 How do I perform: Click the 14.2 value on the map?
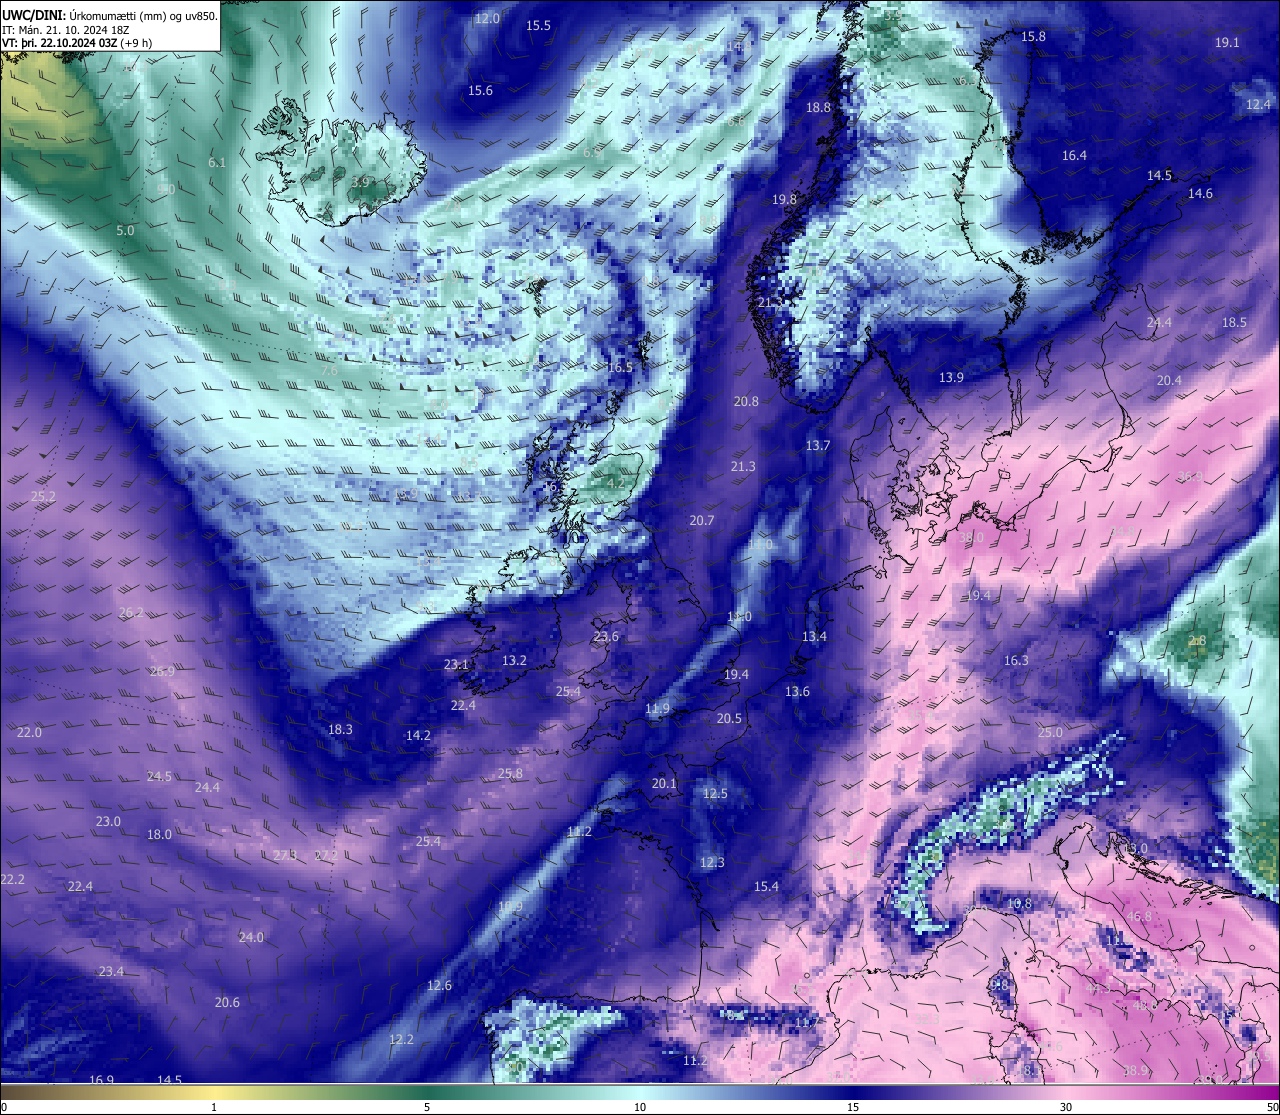(x=418, y=735)
